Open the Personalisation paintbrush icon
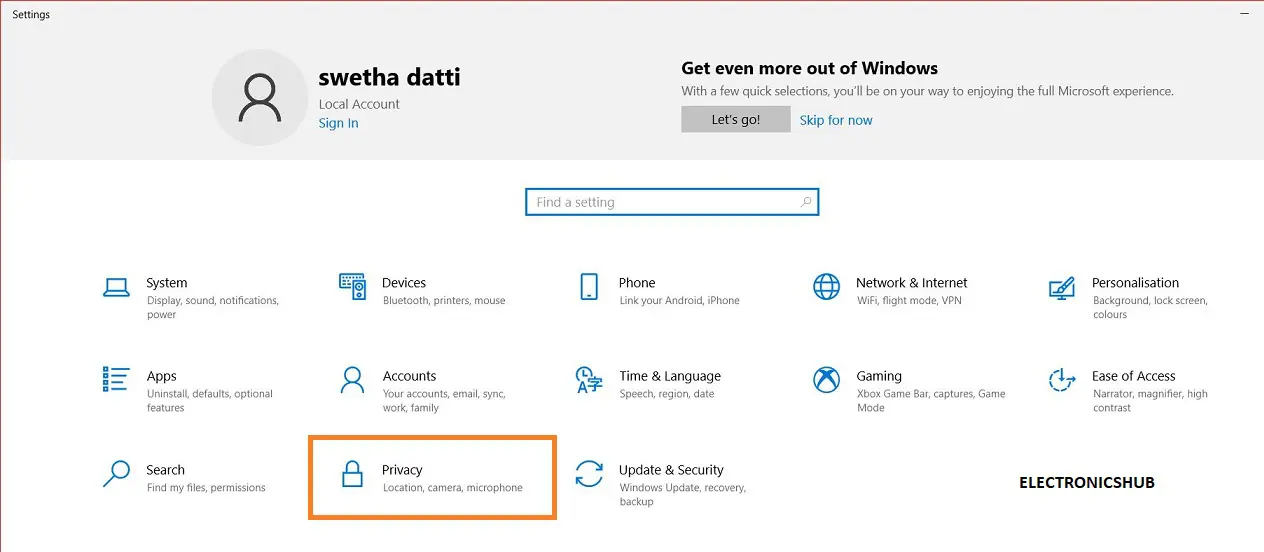Screen dimensions: 1264x552 coord(1061,288)
